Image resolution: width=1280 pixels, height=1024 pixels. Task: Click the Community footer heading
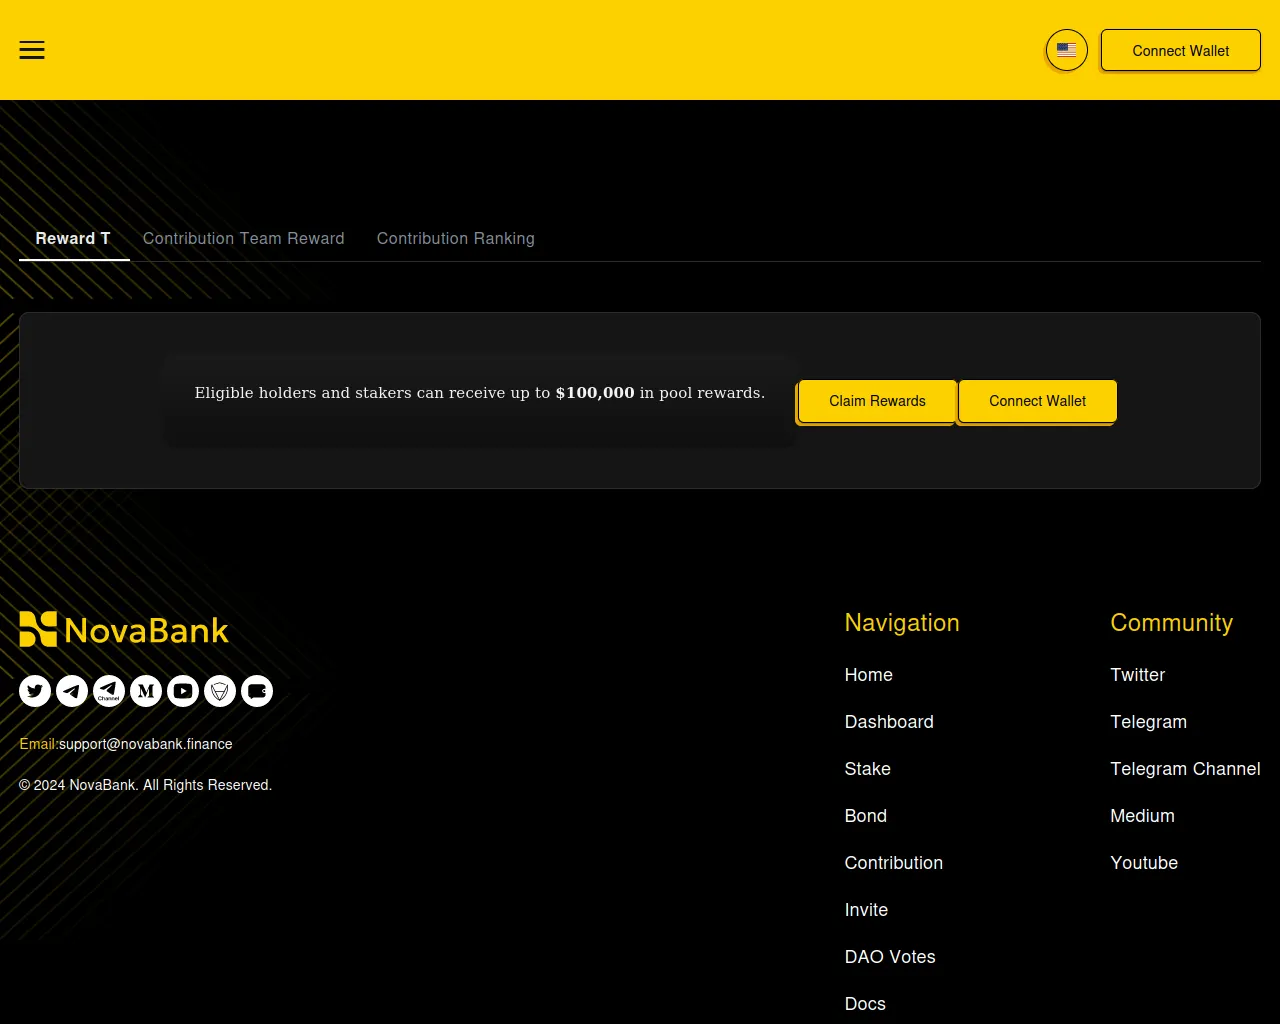(1171, 623)
